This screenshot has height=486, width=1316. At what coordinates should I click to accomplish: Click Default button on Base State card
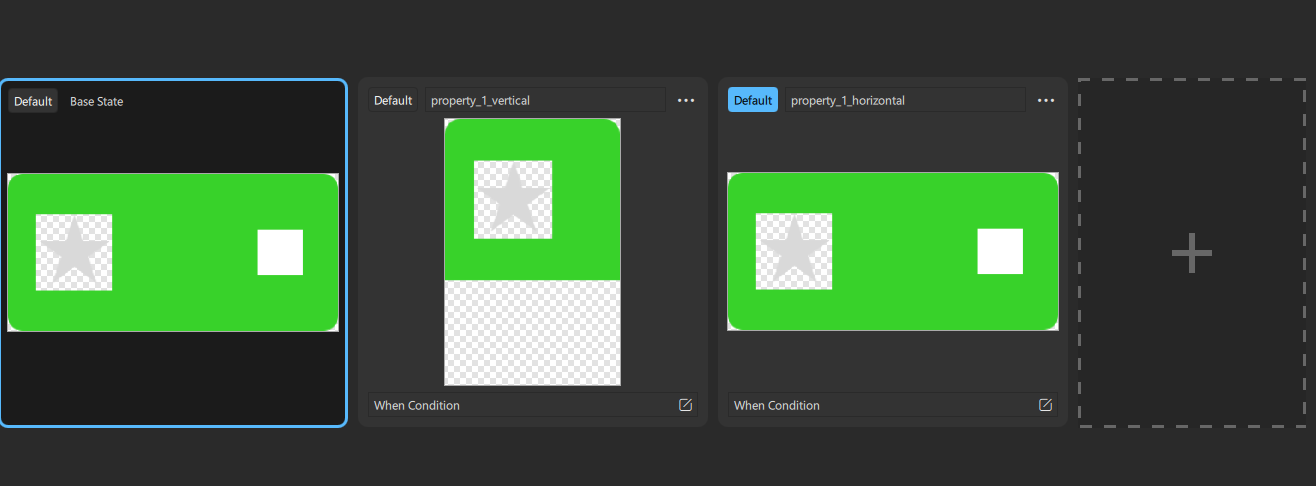(x=33, y=101)
